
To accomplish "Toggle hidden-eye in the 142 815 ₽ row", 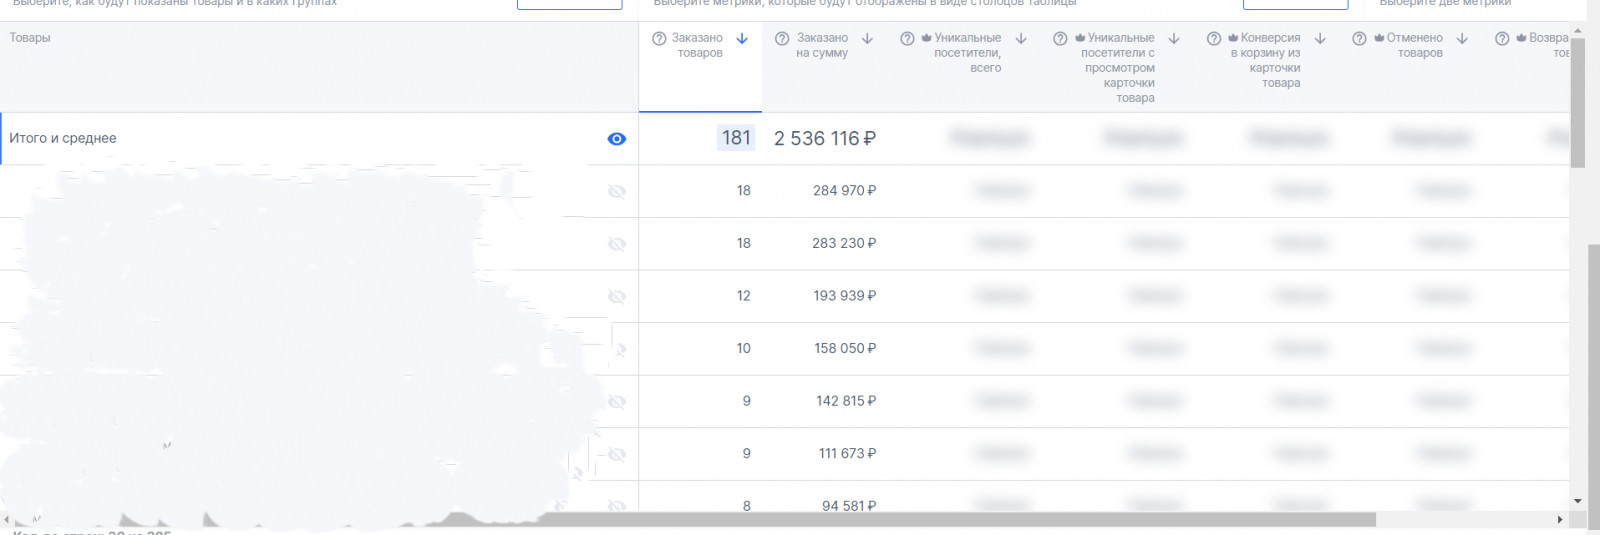I will 617,402.
